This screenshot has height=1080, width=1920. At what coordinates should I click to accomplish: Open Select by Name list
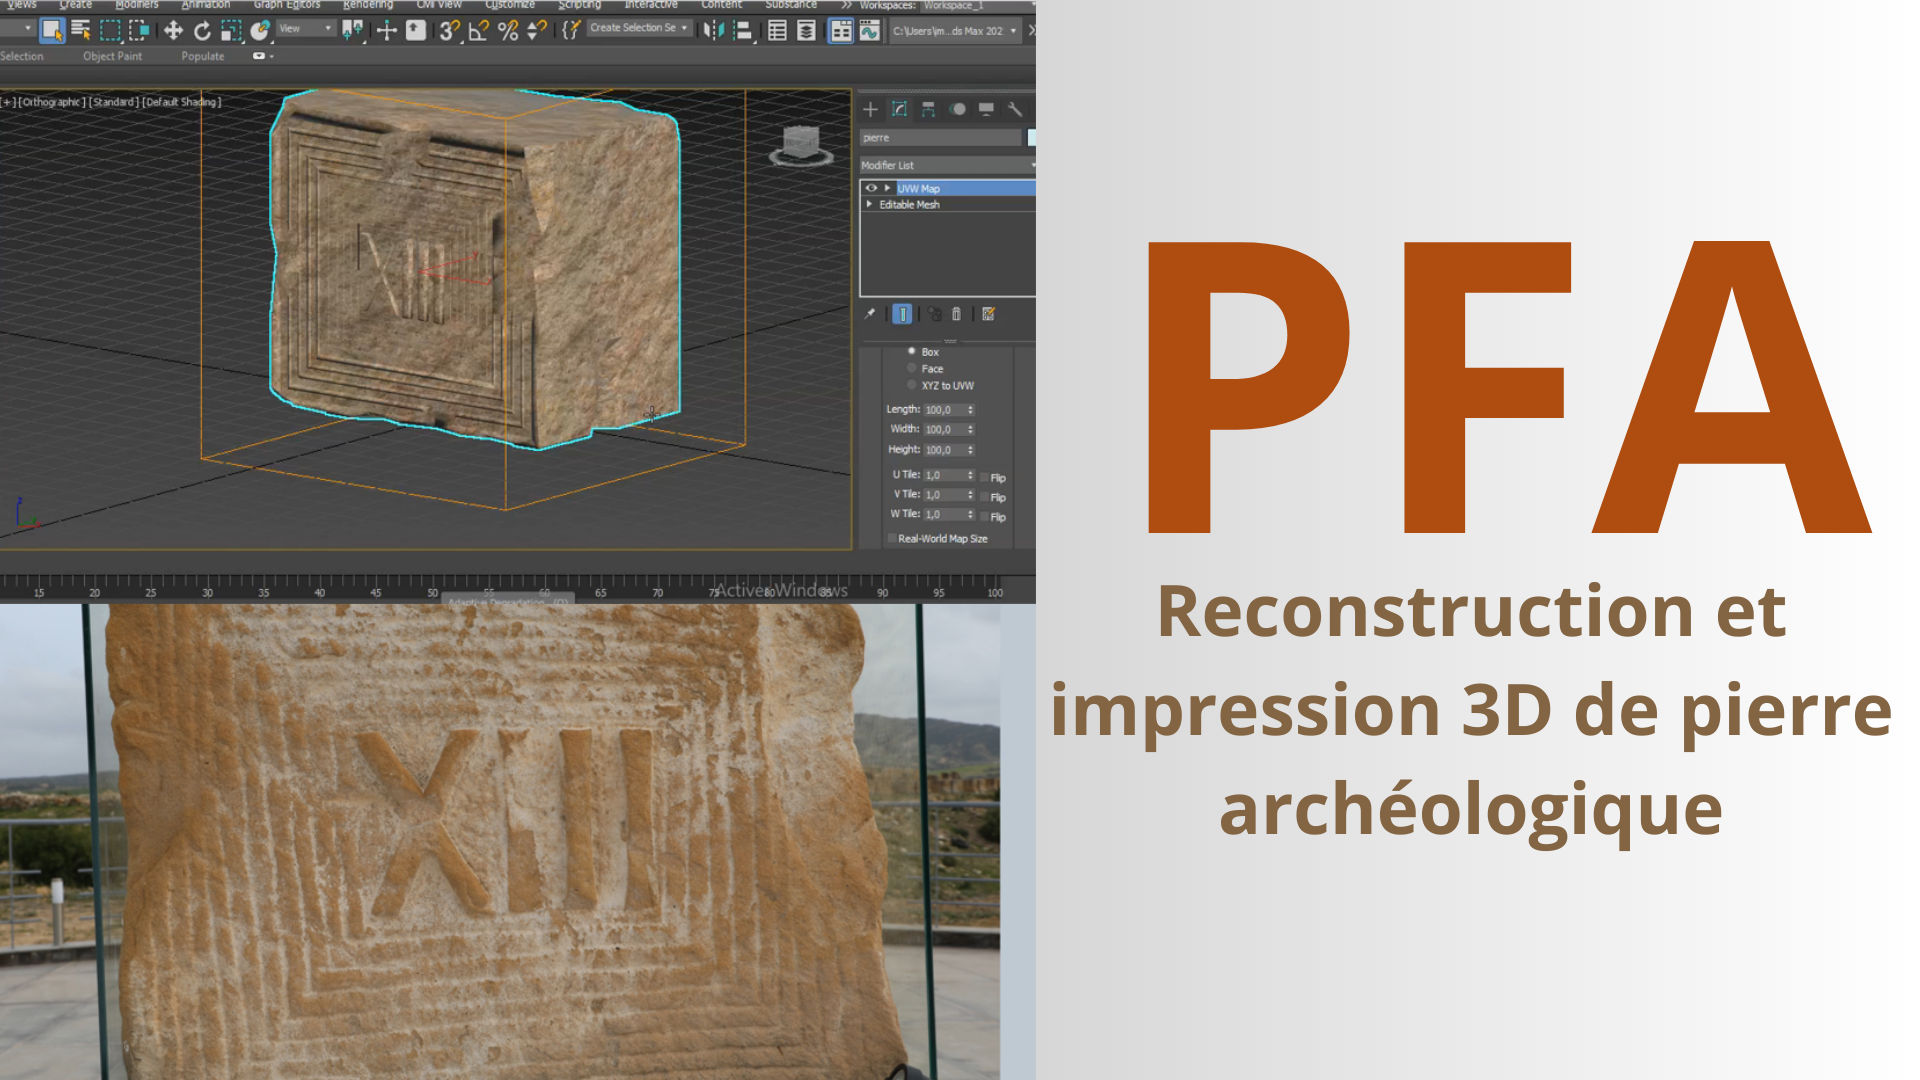(x=81, y=31)
